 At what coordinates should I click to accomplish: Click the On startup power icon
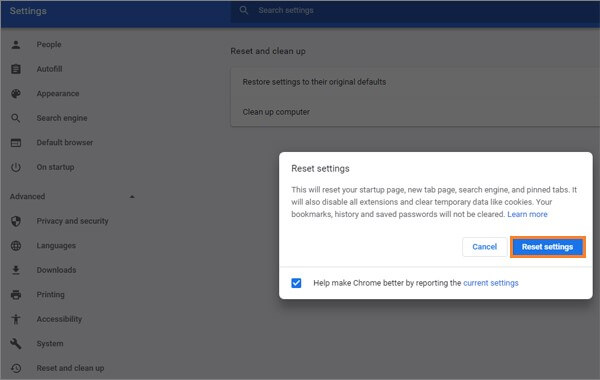pos(16,167)
